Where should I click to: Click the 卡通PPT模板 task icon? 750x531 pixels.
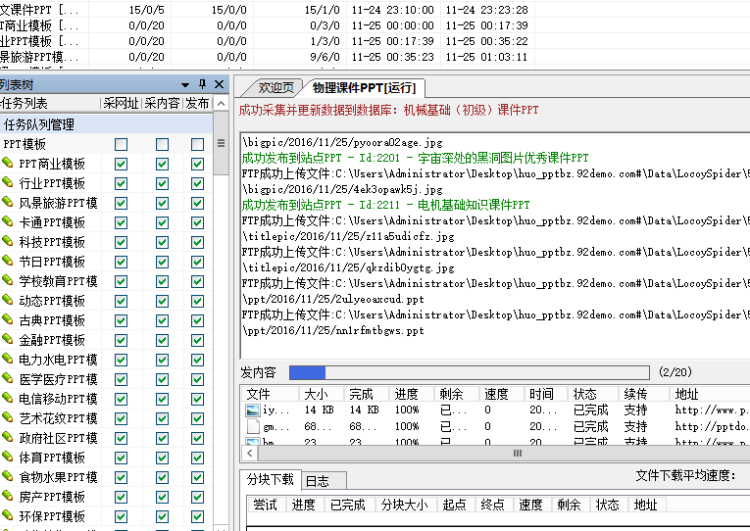[8, 223]
